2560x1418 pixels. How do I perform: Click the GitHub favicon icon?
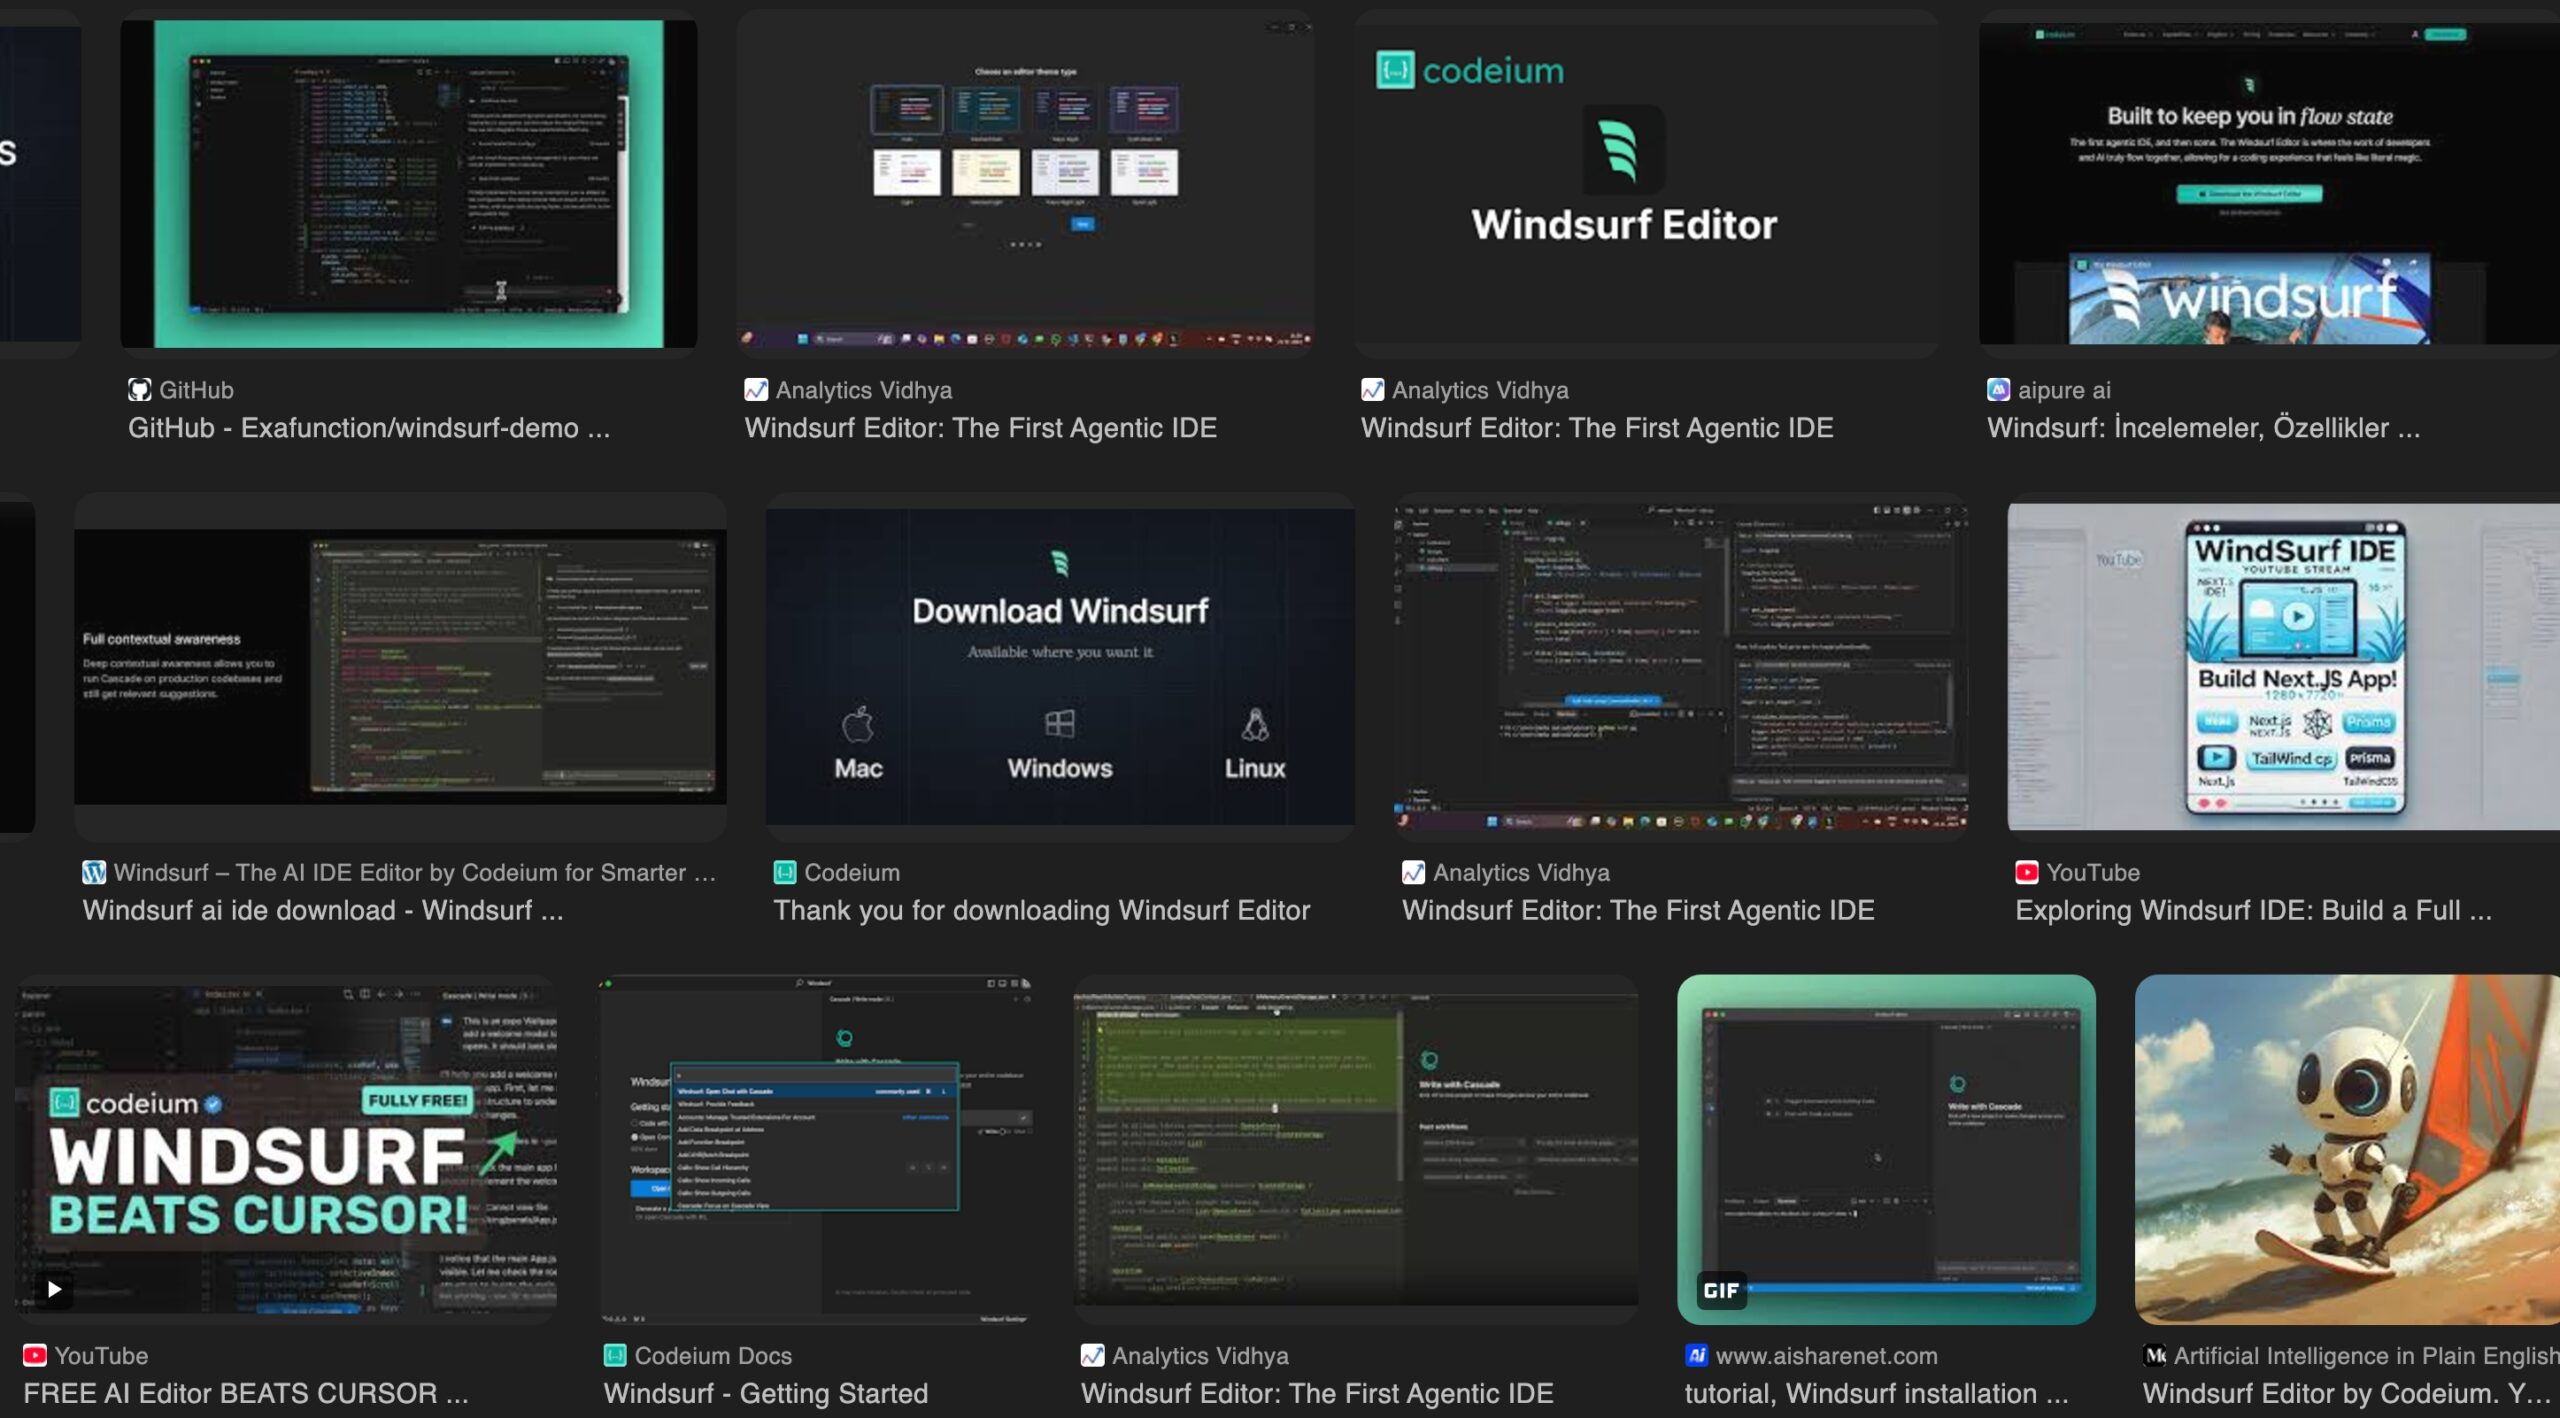coord(140,390)
